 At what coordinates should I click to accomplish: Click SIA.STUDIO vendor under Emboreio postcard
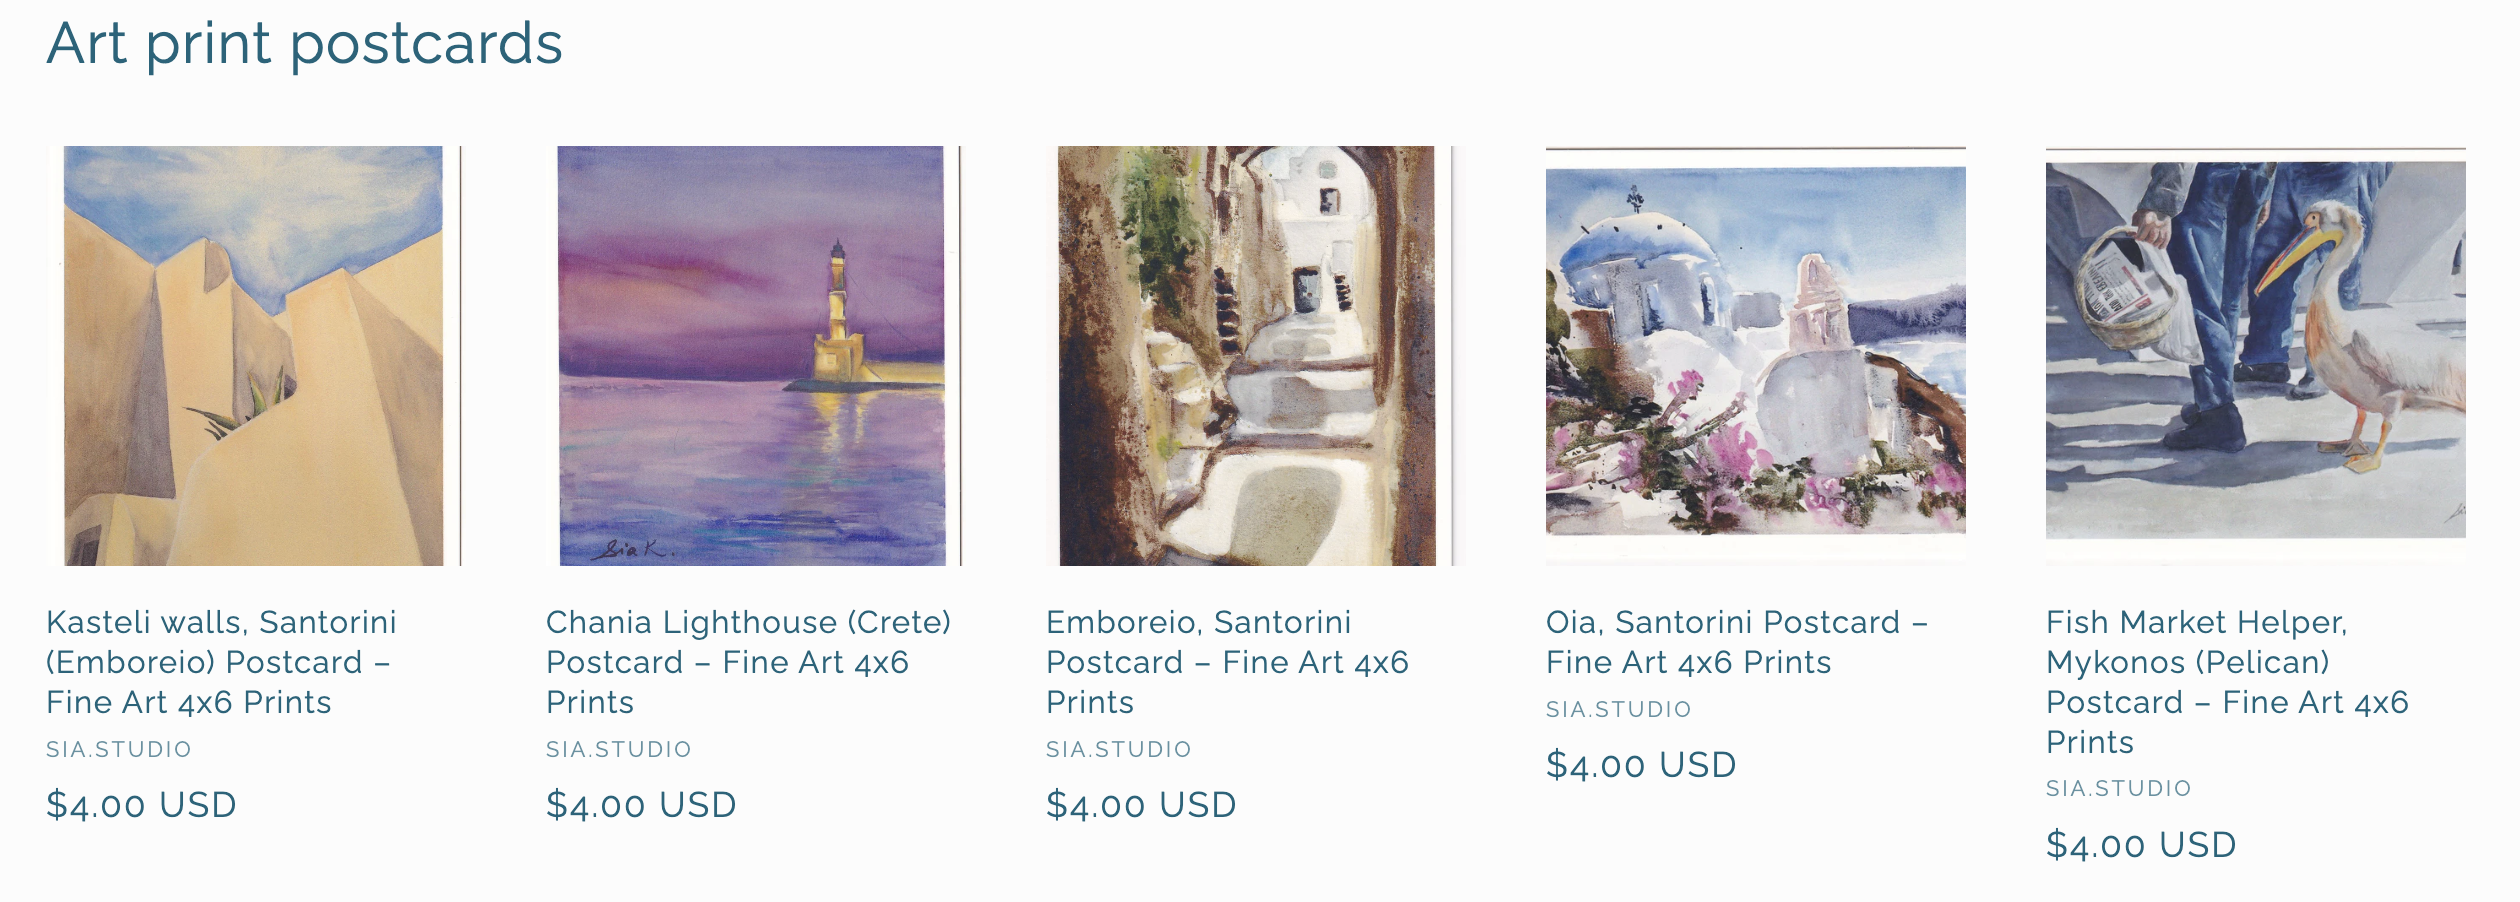[1119, 749]
